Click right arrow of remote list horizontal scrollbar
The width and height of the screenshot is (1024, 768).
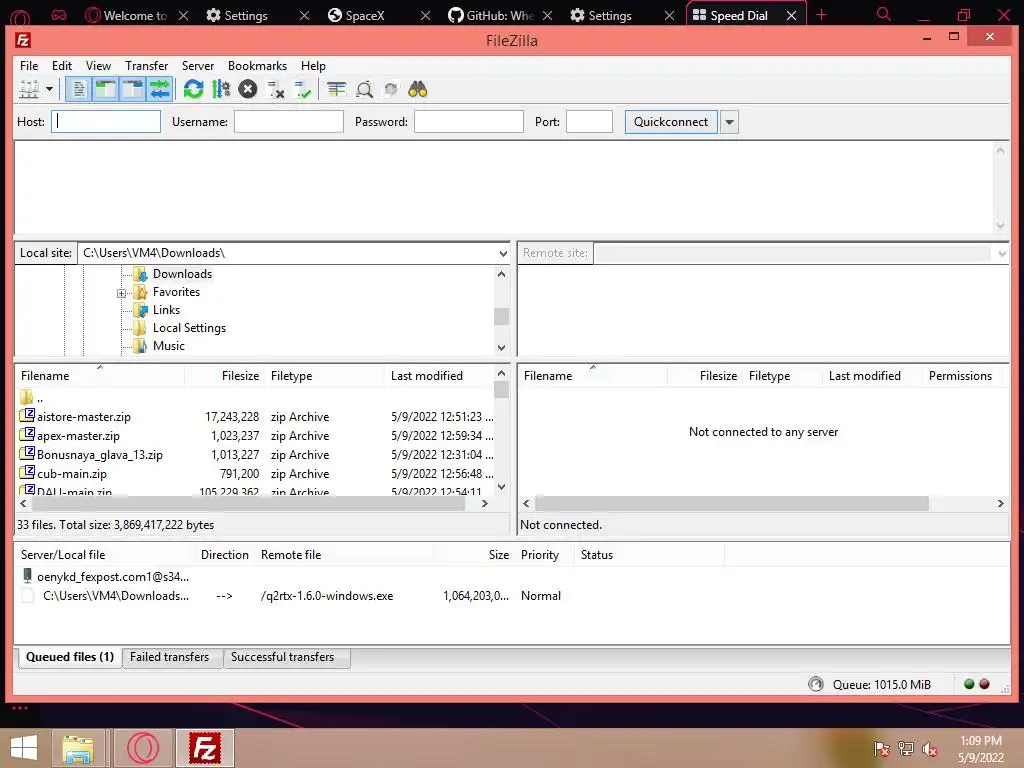pos(1000,504)
